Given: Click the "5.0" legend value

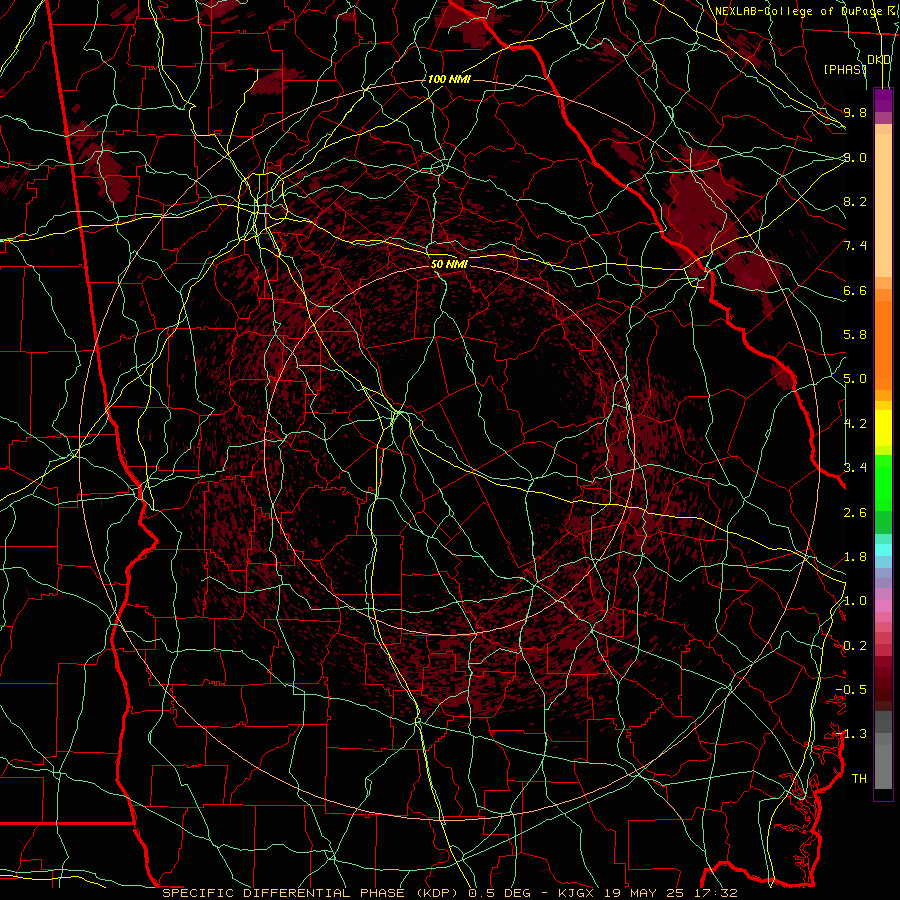Looking at the screenshot, I should click(855, 379).
